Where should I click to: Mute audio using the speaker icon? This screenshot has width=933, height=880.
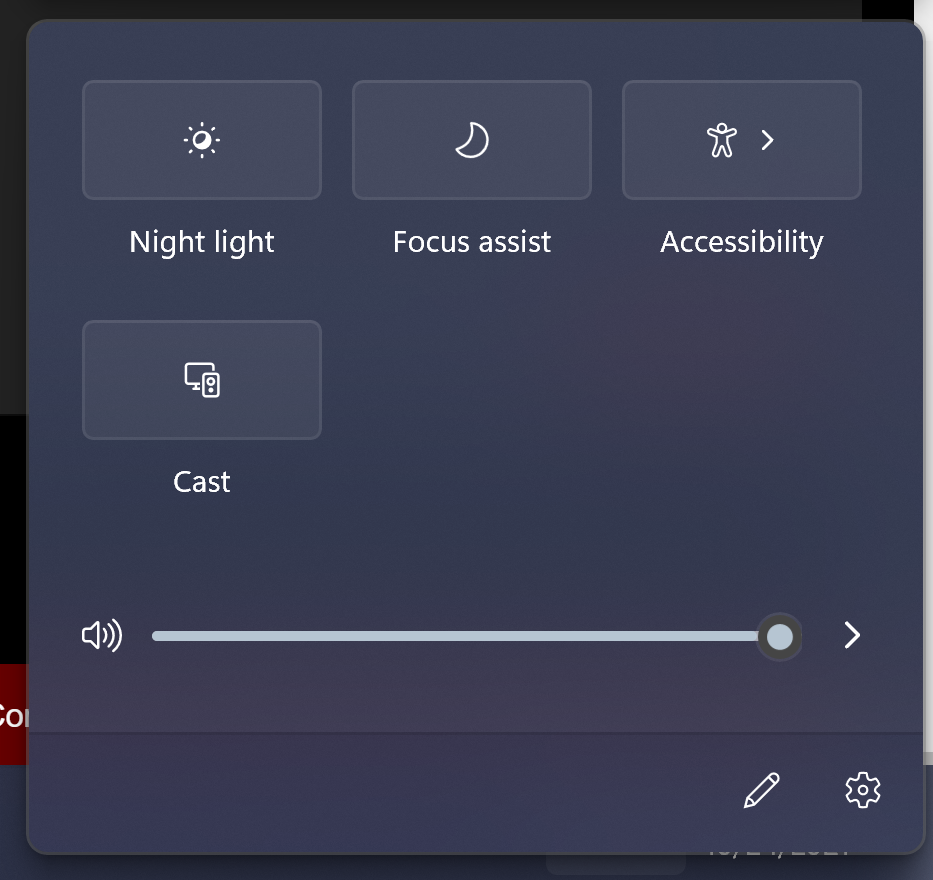[x=101, y=636]
